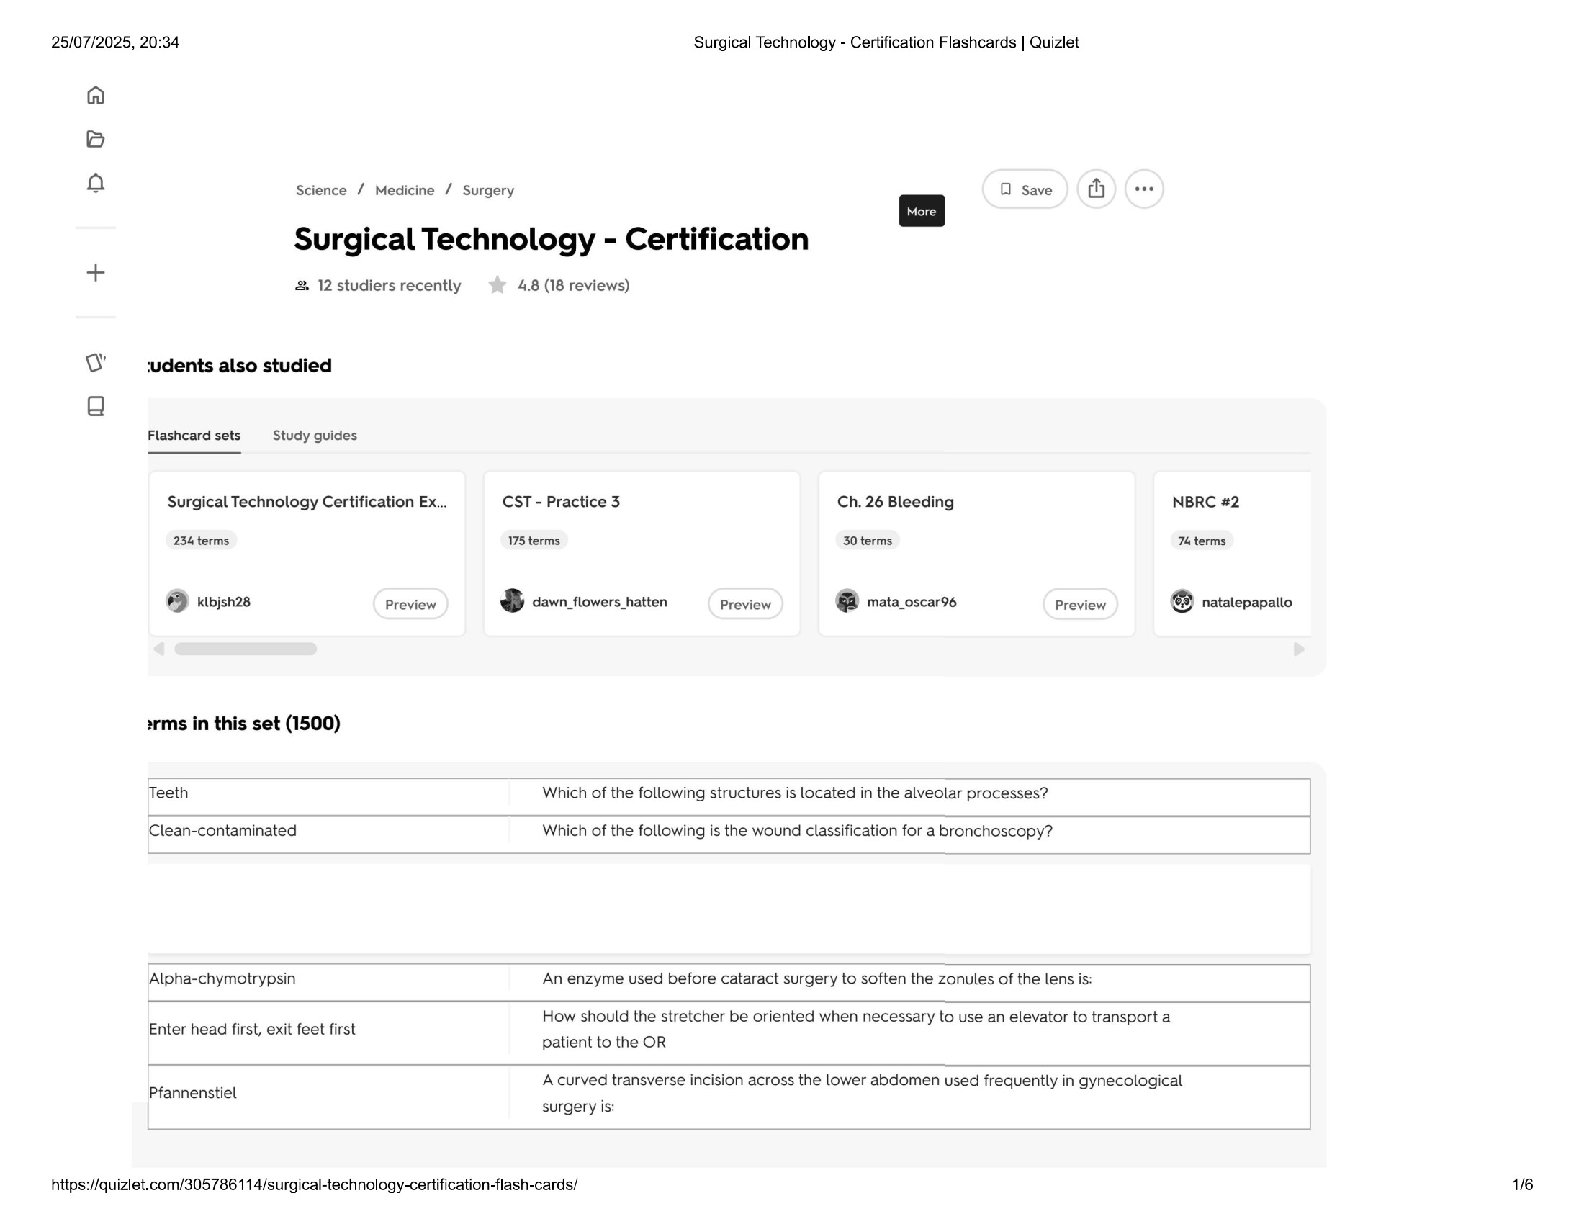
Task: Click the Medicine breadcrumb link
Action: pos(405,190)
